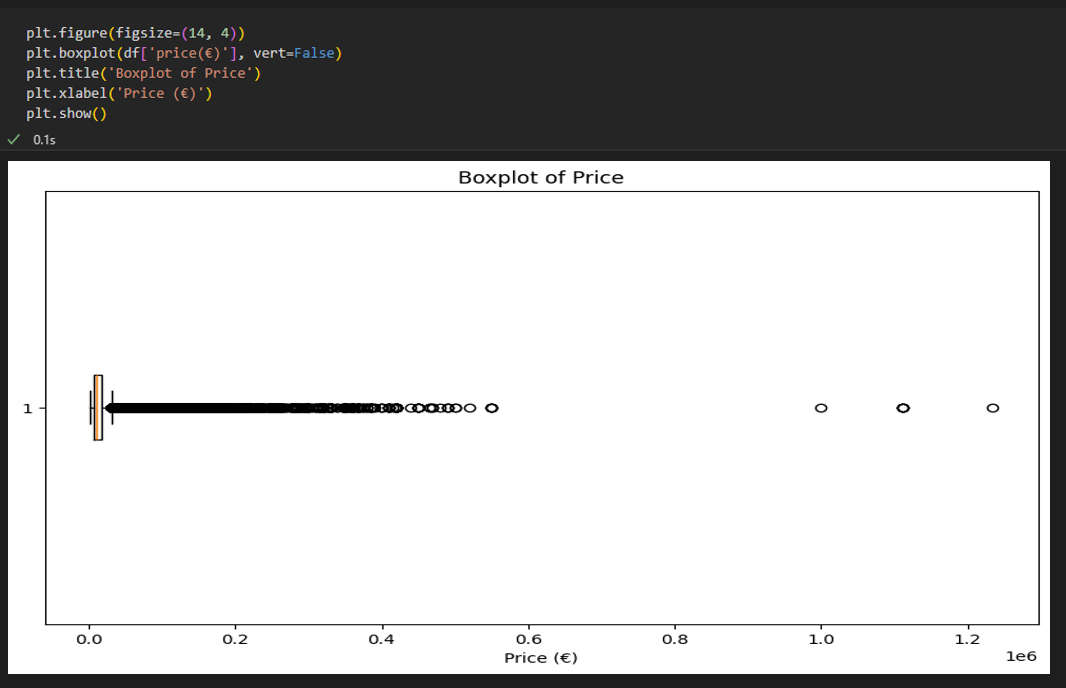Click the plt.xlabel code line

pyautogui.click(x=119, y=93)
